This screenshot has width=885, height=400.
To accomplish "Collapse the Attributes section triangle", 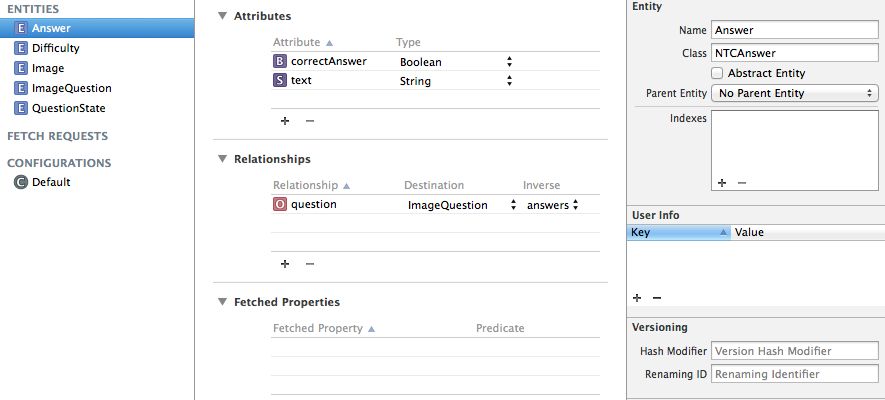I will coord(221,17).
